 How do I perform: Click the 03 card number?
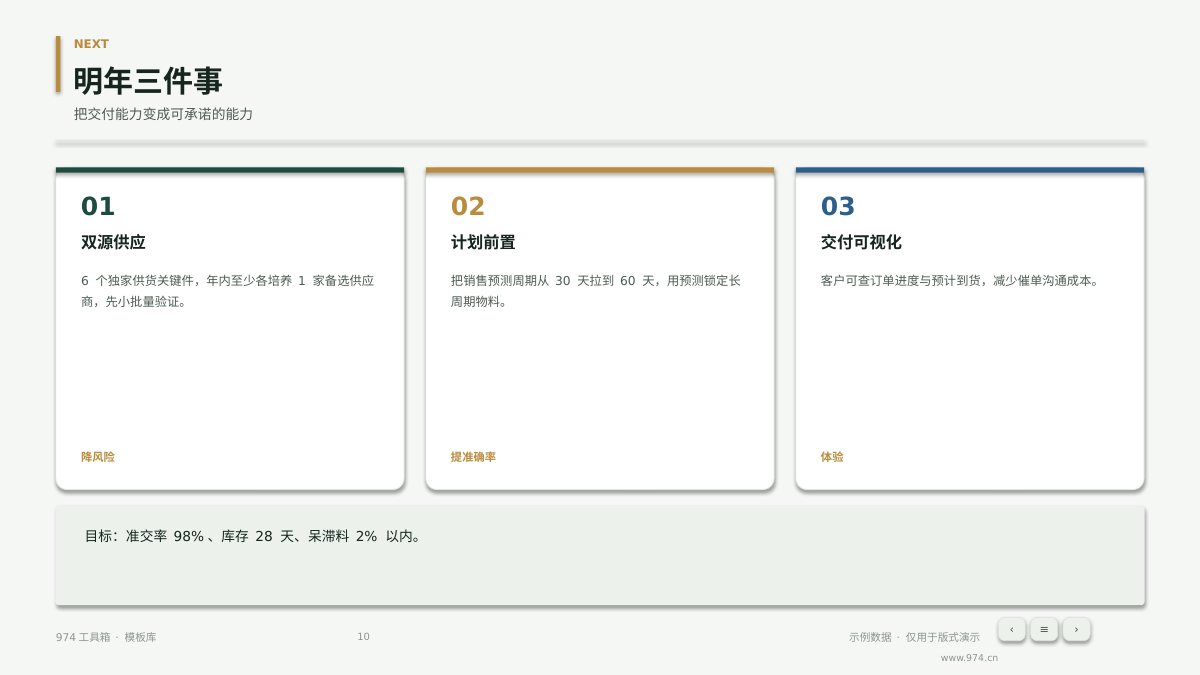coord(838,206)
